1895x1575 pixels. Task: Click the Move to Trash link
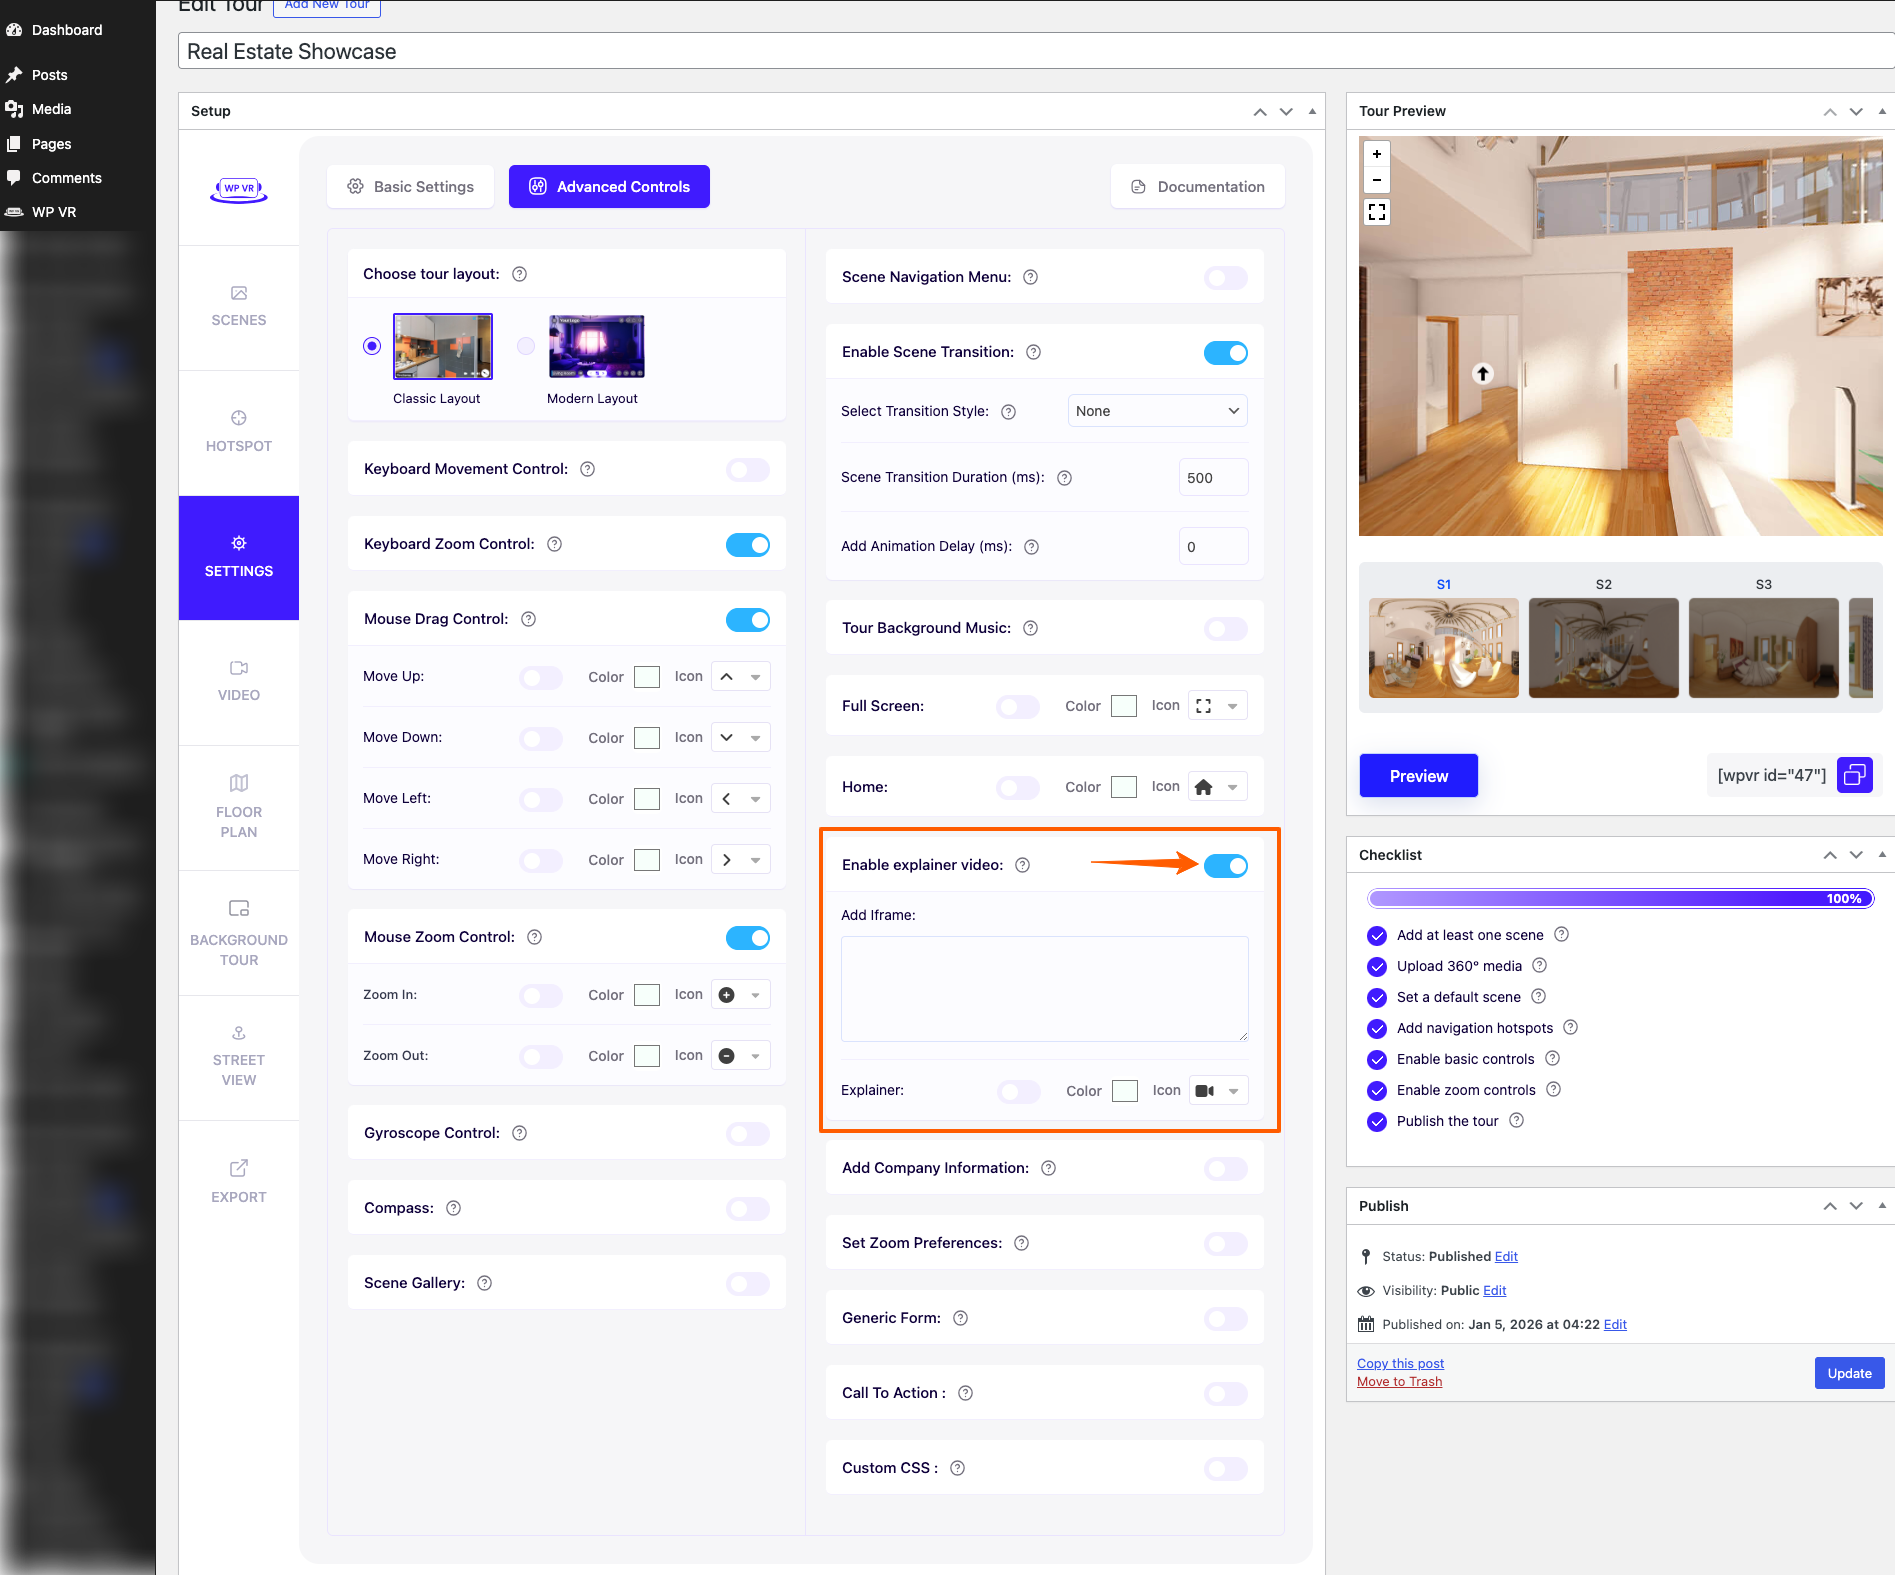pos(1399,1382)
